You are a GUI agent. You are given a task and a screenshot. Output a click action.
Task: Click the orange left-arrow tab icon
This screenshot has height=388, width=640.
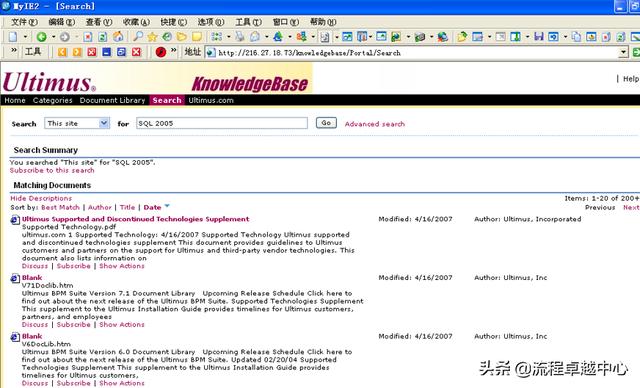62,52
